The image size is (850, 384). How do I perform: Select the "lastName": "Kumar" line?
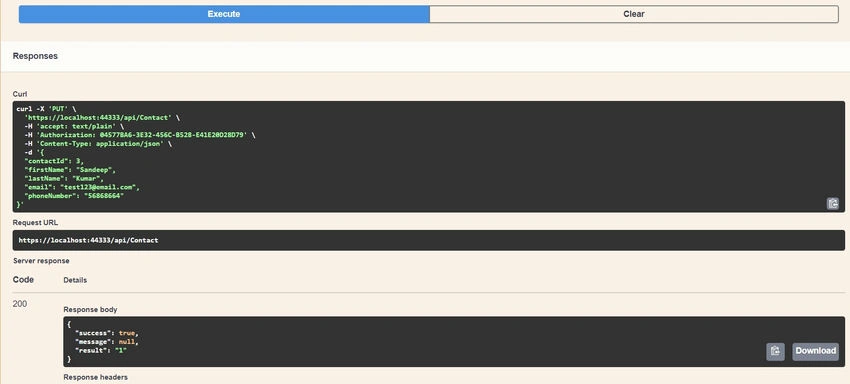coord(63,178)
